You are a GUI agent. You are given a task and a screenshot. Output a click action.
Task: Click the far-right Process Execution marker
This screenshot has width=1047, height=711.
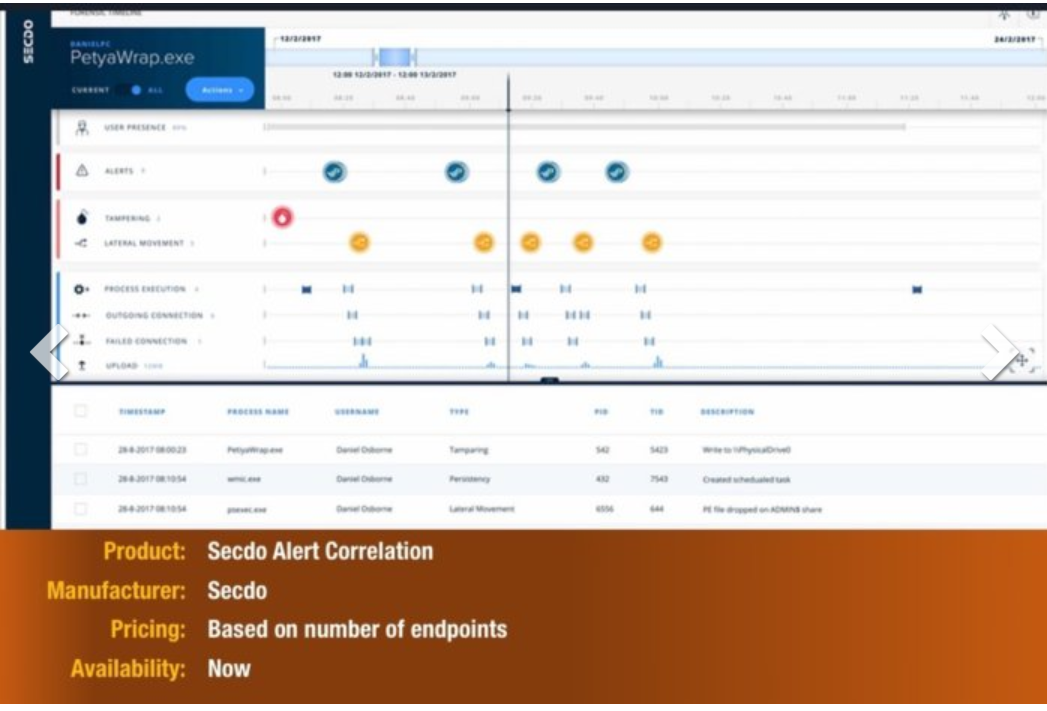[917, 289]
